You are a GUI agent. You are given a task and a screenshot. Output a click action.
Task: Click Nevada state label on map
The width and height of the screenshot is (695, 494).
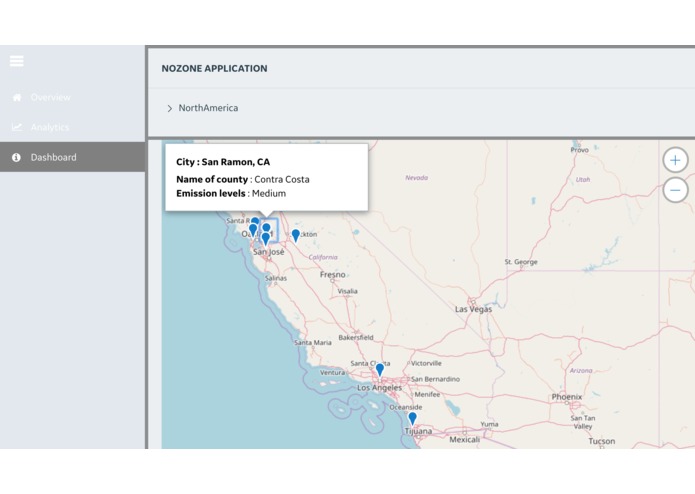point(417,178)
